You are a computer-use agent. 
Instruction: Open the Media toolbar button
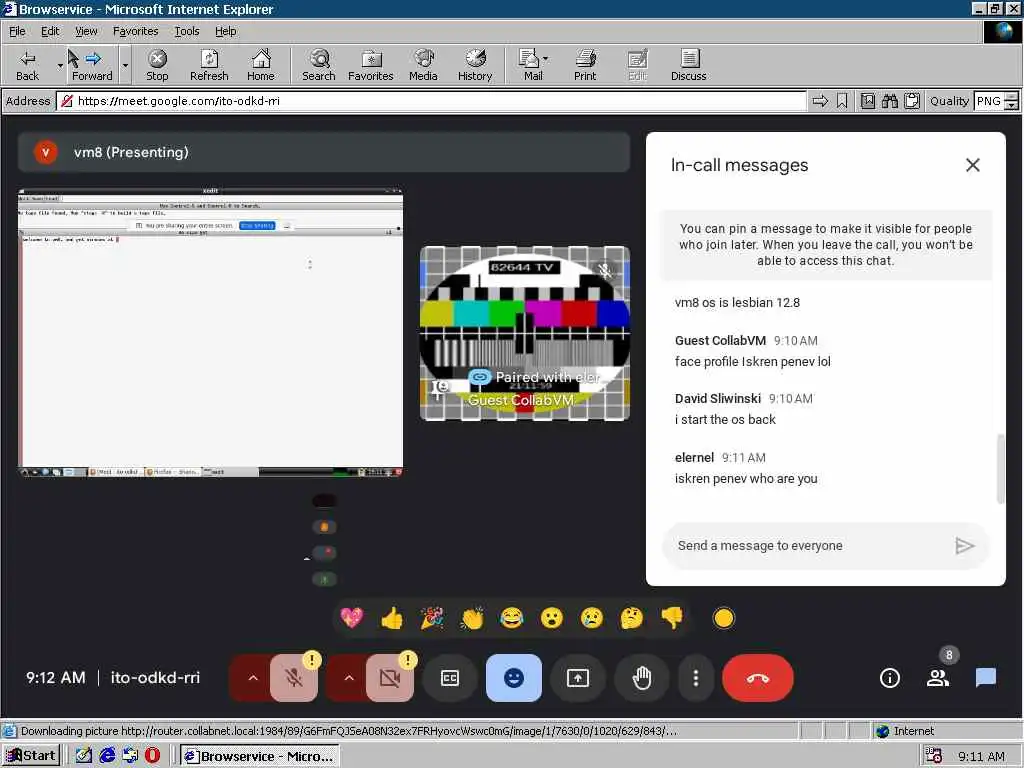tap(423, 65)
